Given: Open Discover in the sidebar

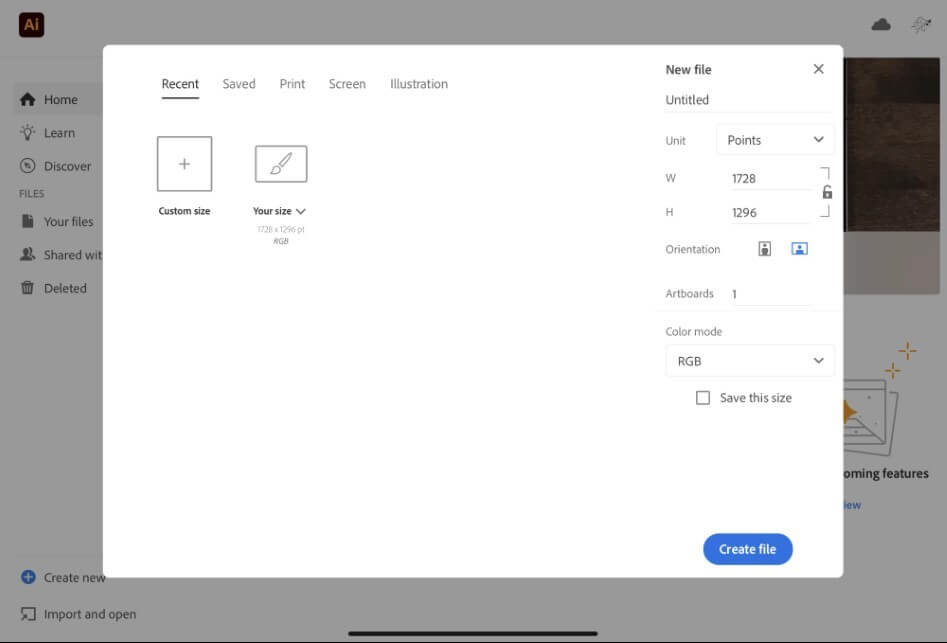Looking at the screenshot, I should pyautogui.click(x=67, y=166).
